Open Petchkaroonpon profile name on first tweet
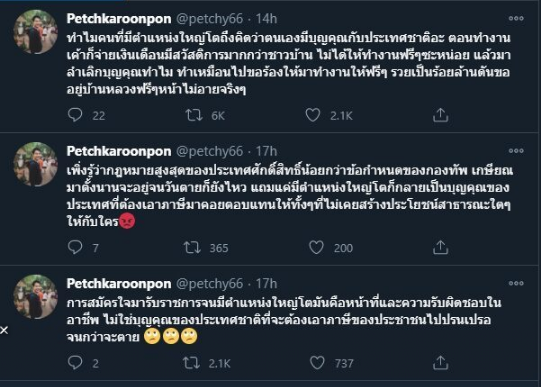The image size is (541, 387). 119,19
